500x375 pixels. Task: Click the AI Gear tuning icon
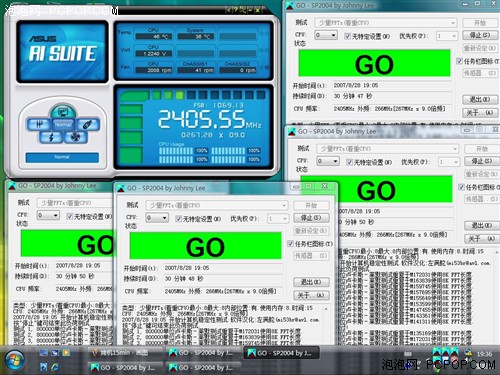click(40, 125)
